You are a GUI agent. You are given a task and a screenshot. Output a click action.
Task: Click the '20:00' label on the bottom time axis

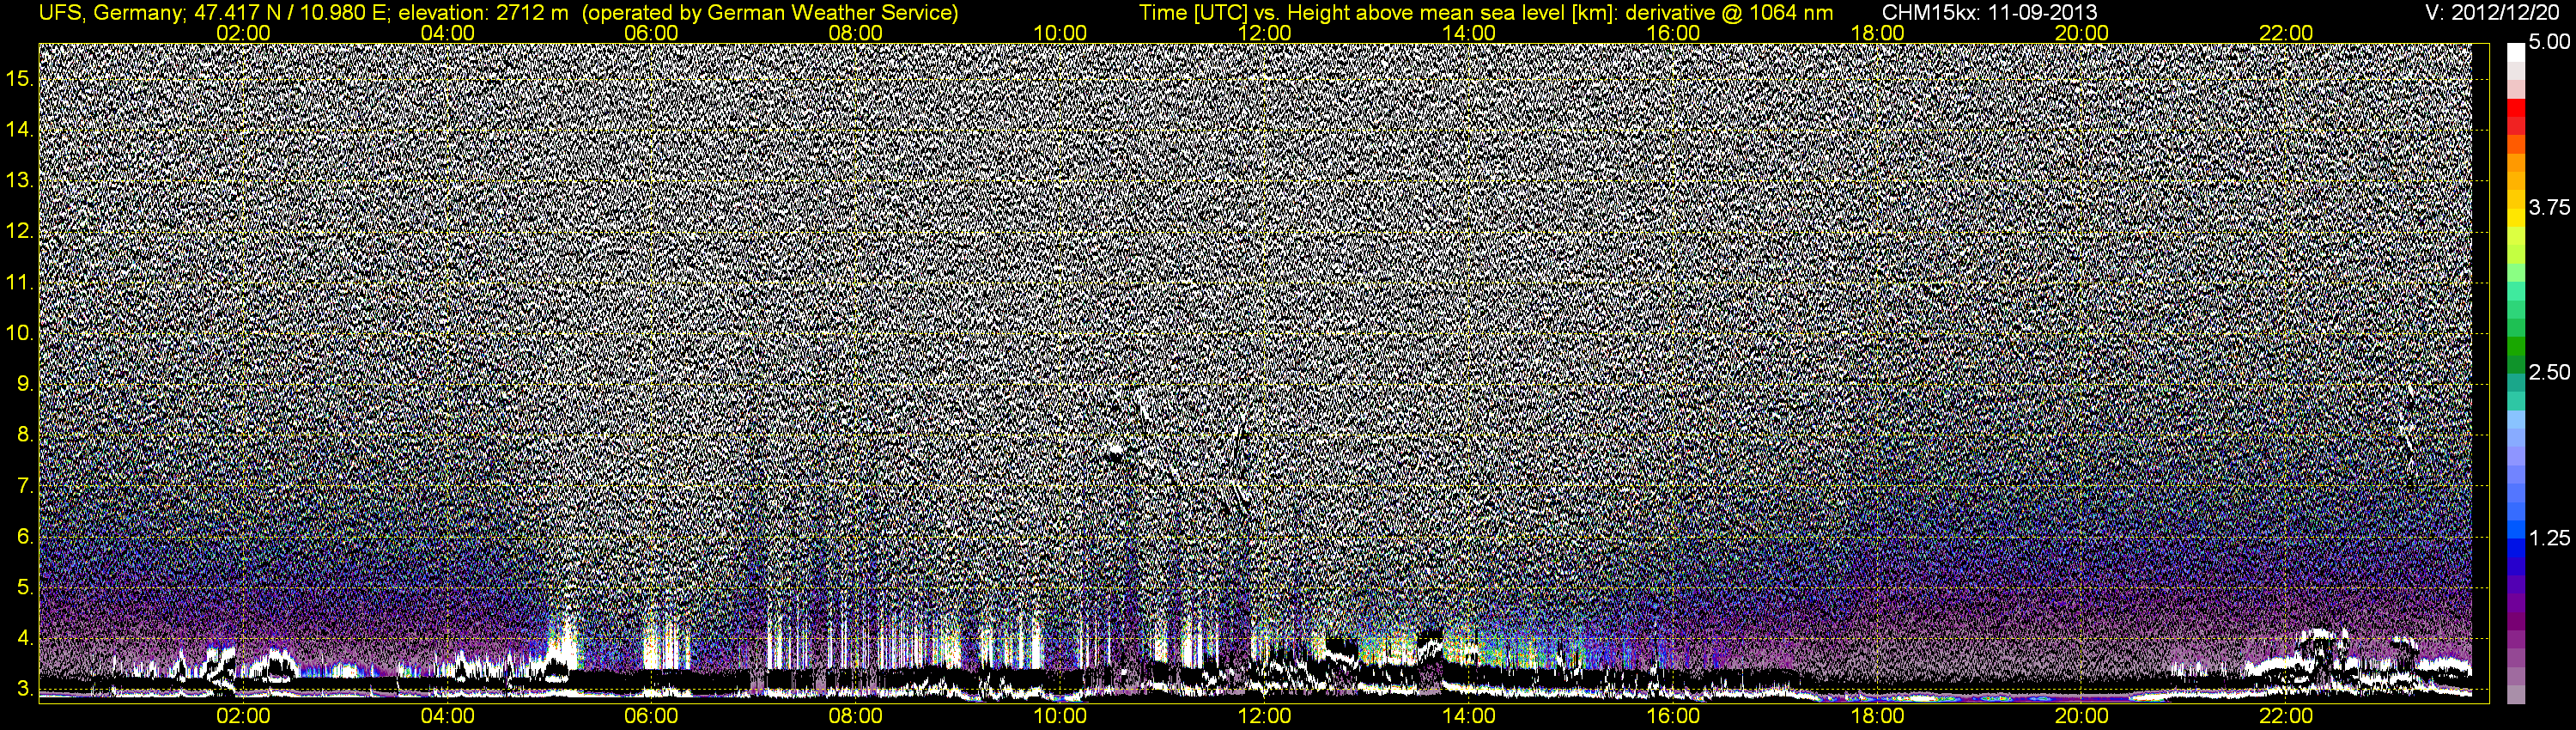click(2082, 716)
